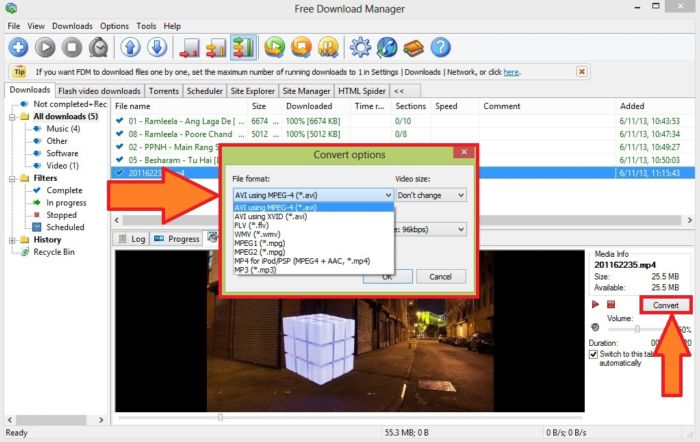This screenshot has width=700, height=442.
Task: Follow the 'here' link in tip
Action: (511, 72)
